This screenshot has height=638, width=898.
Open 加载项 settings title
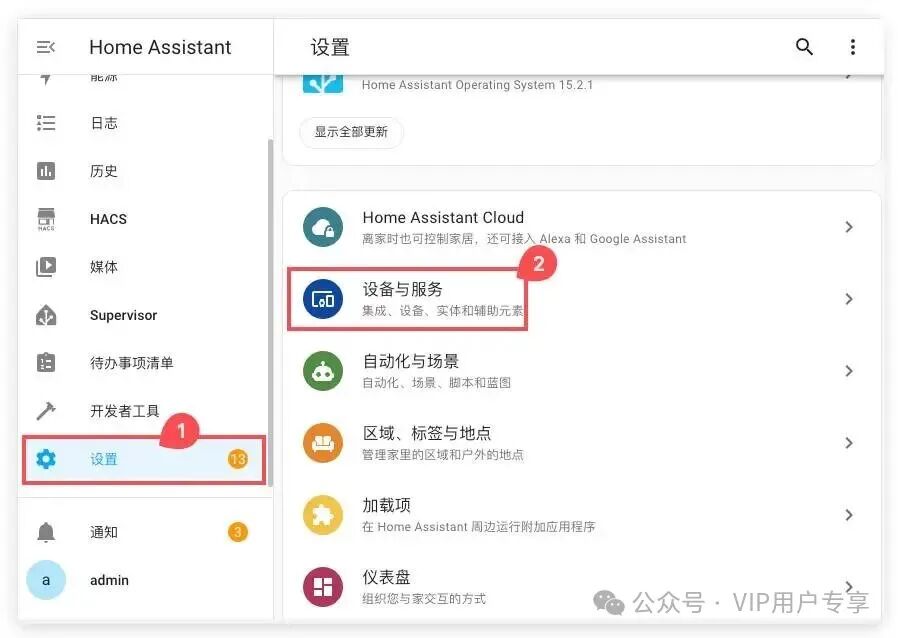tap(387, 505)
